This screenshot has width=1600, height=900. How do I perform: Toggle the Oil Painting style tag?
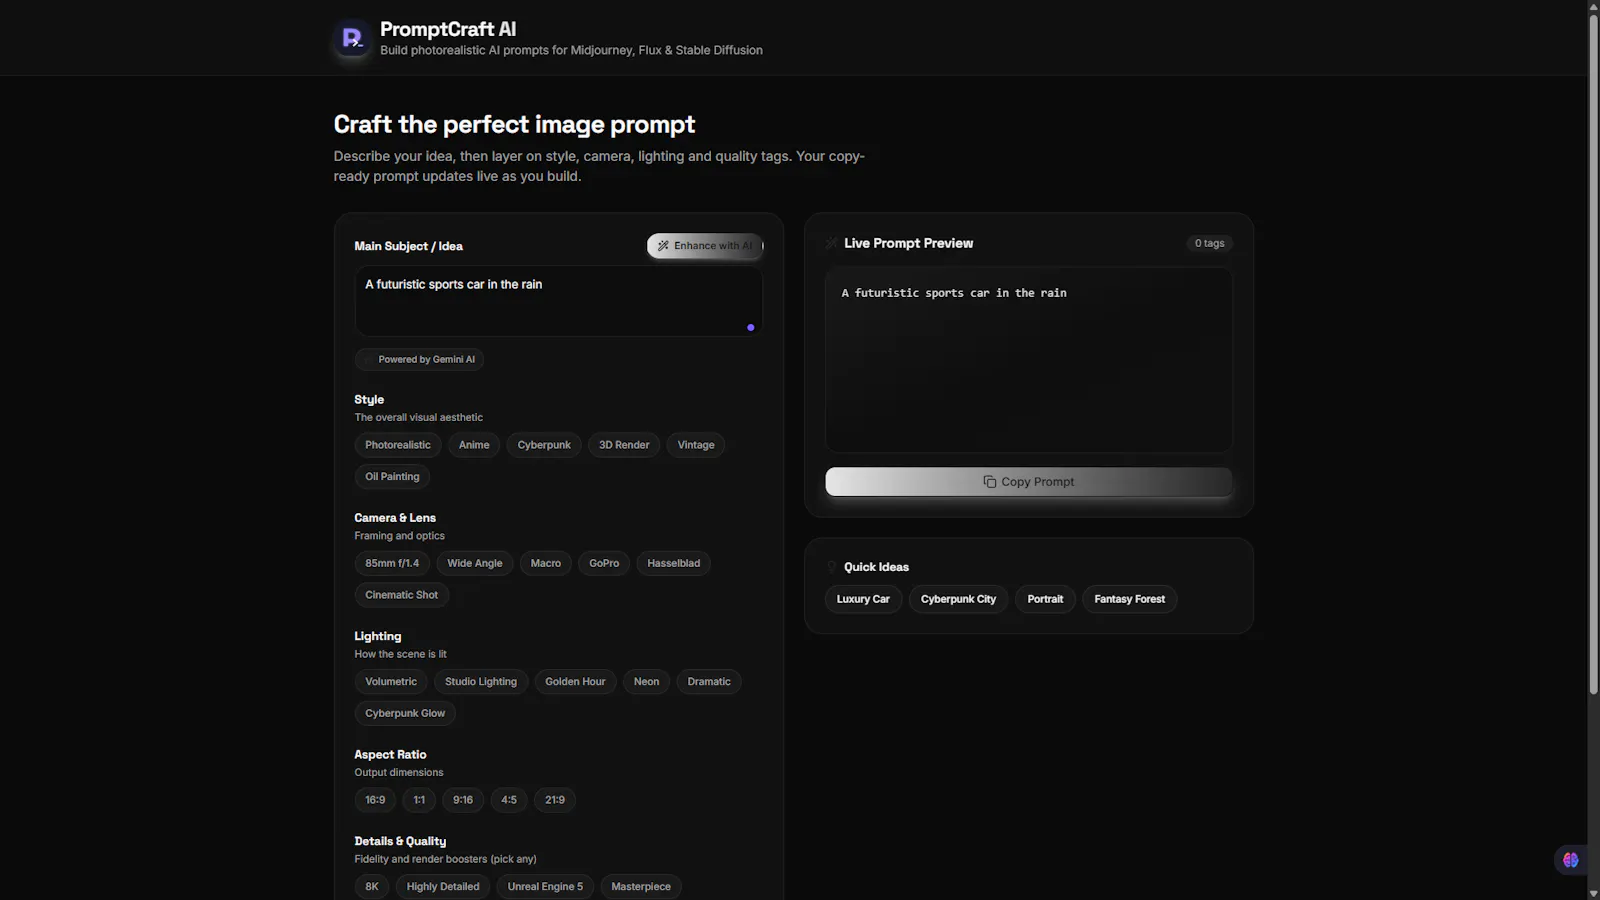coord(392,477)
